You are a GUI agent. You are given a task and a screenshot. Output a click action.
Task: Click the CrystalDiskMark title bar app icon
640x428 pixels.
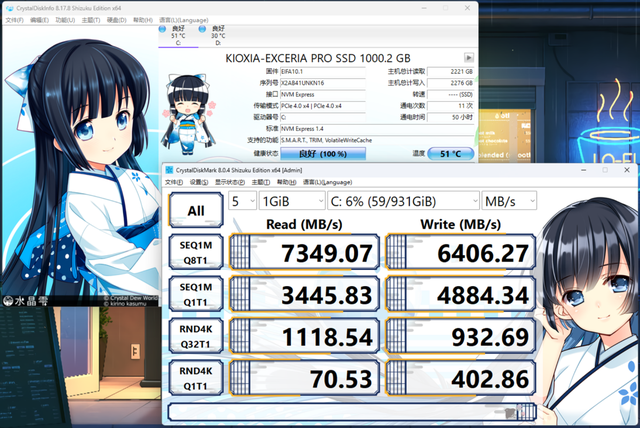coord(169,170)
